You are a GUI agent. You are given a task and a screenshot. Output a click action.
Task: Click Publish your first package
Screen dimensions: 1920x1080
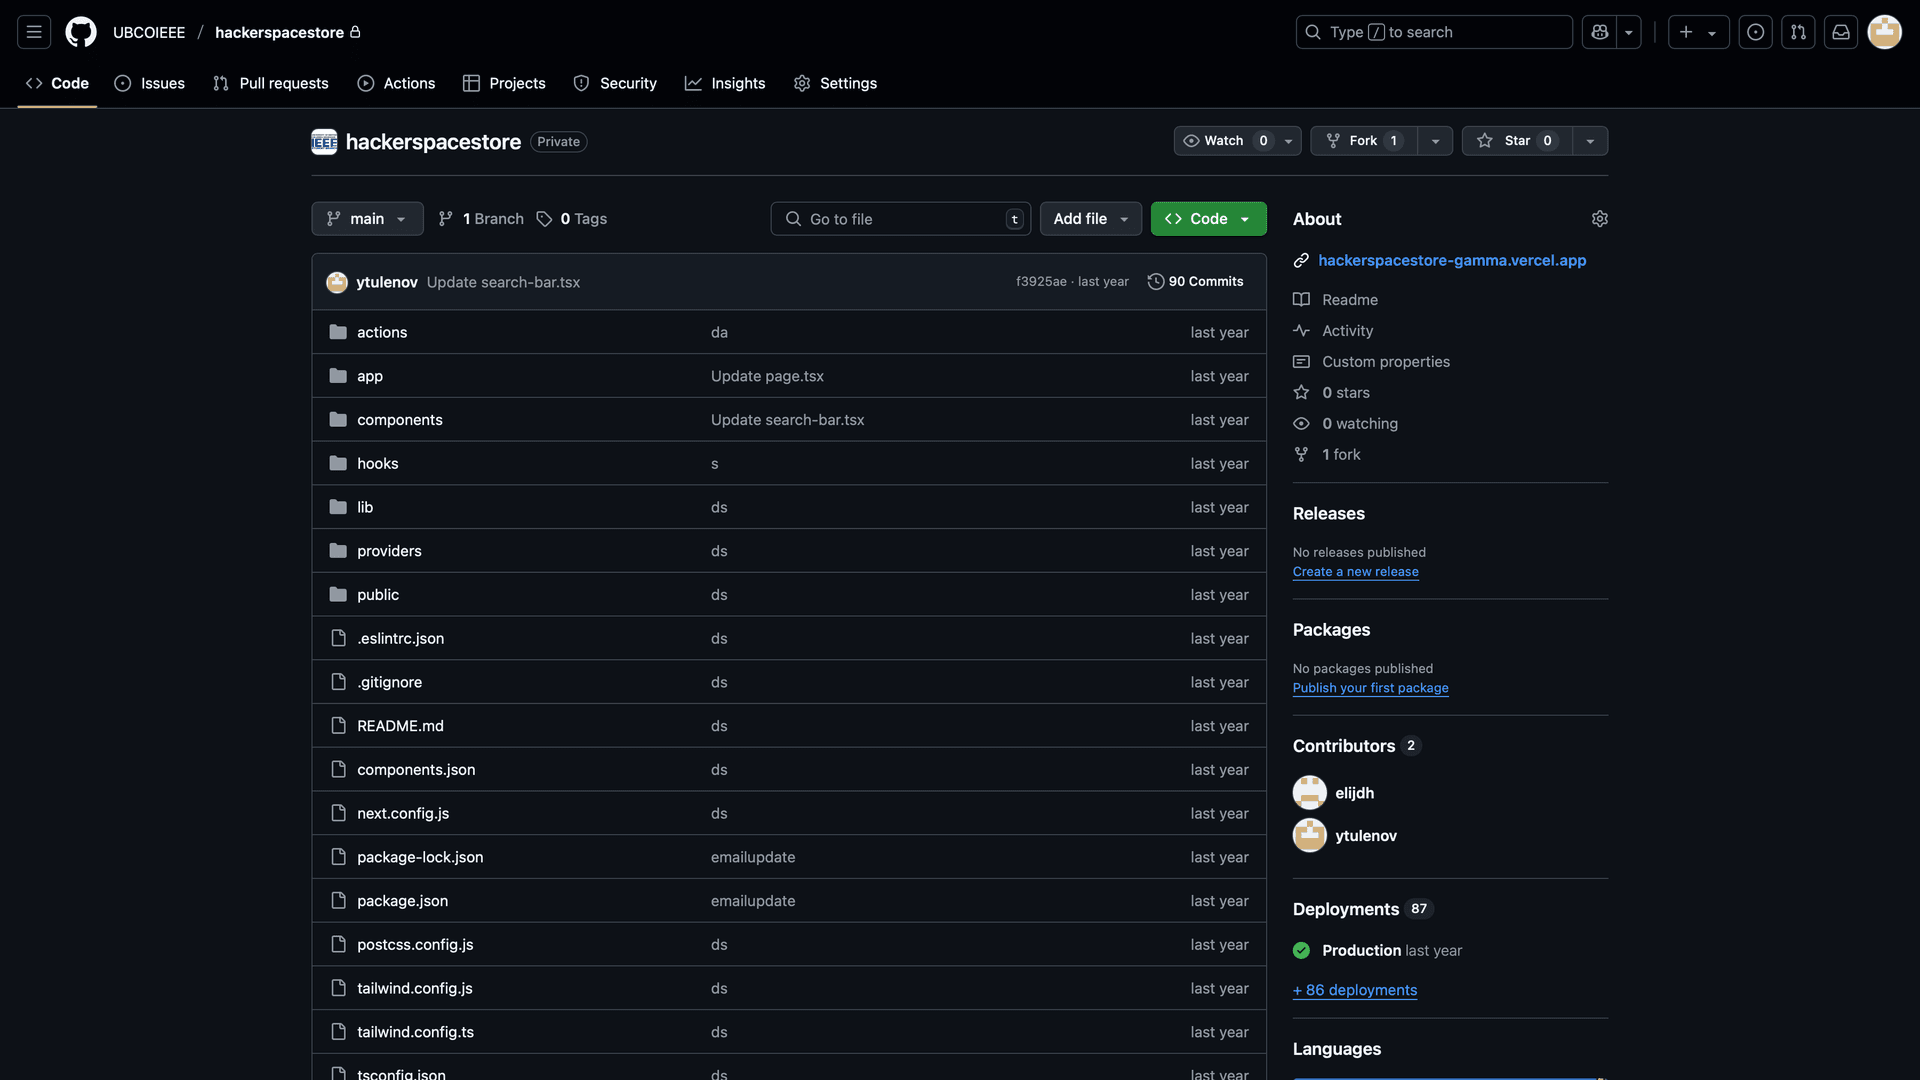click(1370, 688)
